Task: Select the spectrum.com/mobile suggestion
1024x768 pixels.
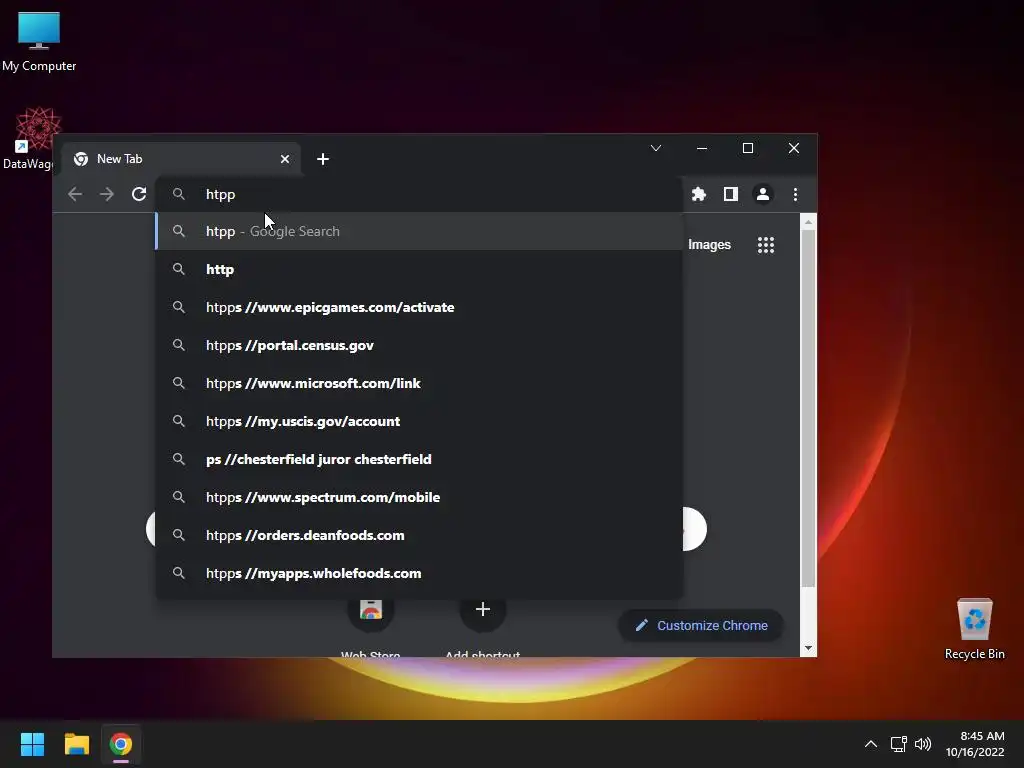Action: click(x=419, y=497)
